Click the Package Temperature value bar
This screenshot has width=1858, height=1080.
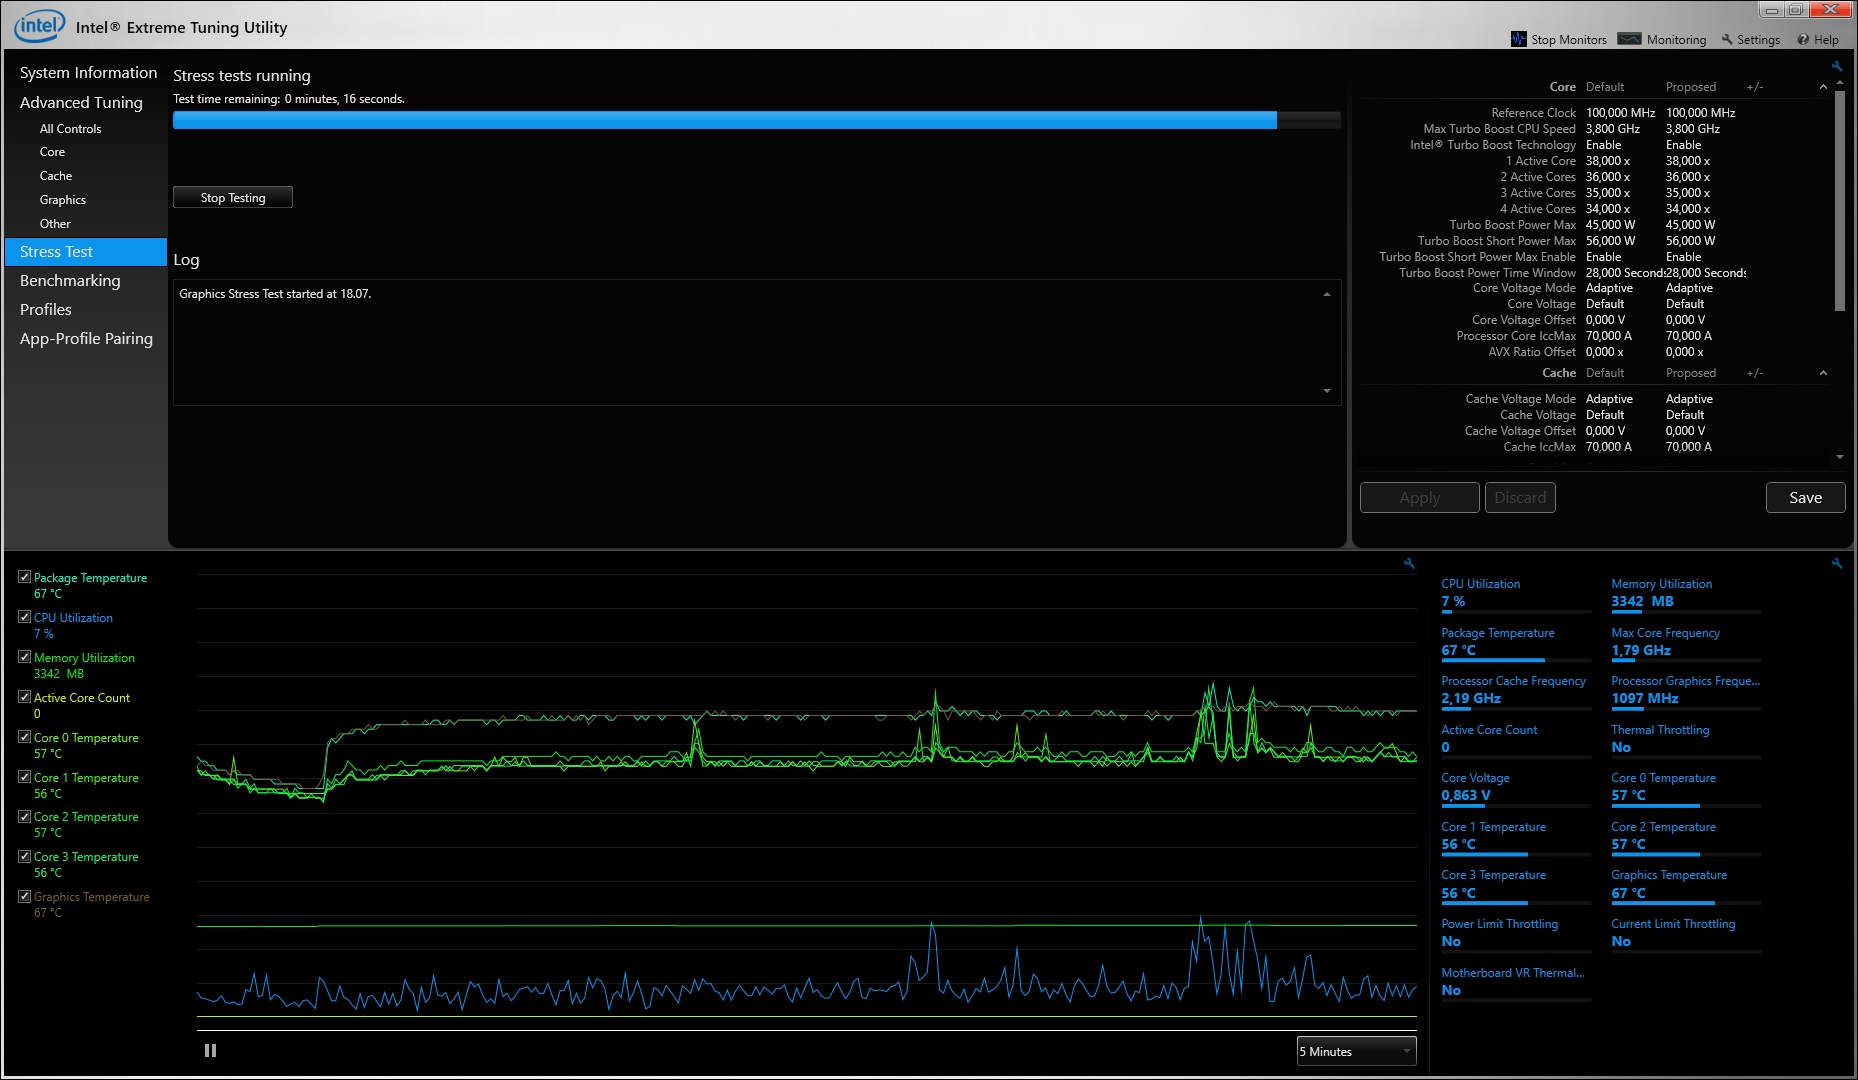(1515, 661)
